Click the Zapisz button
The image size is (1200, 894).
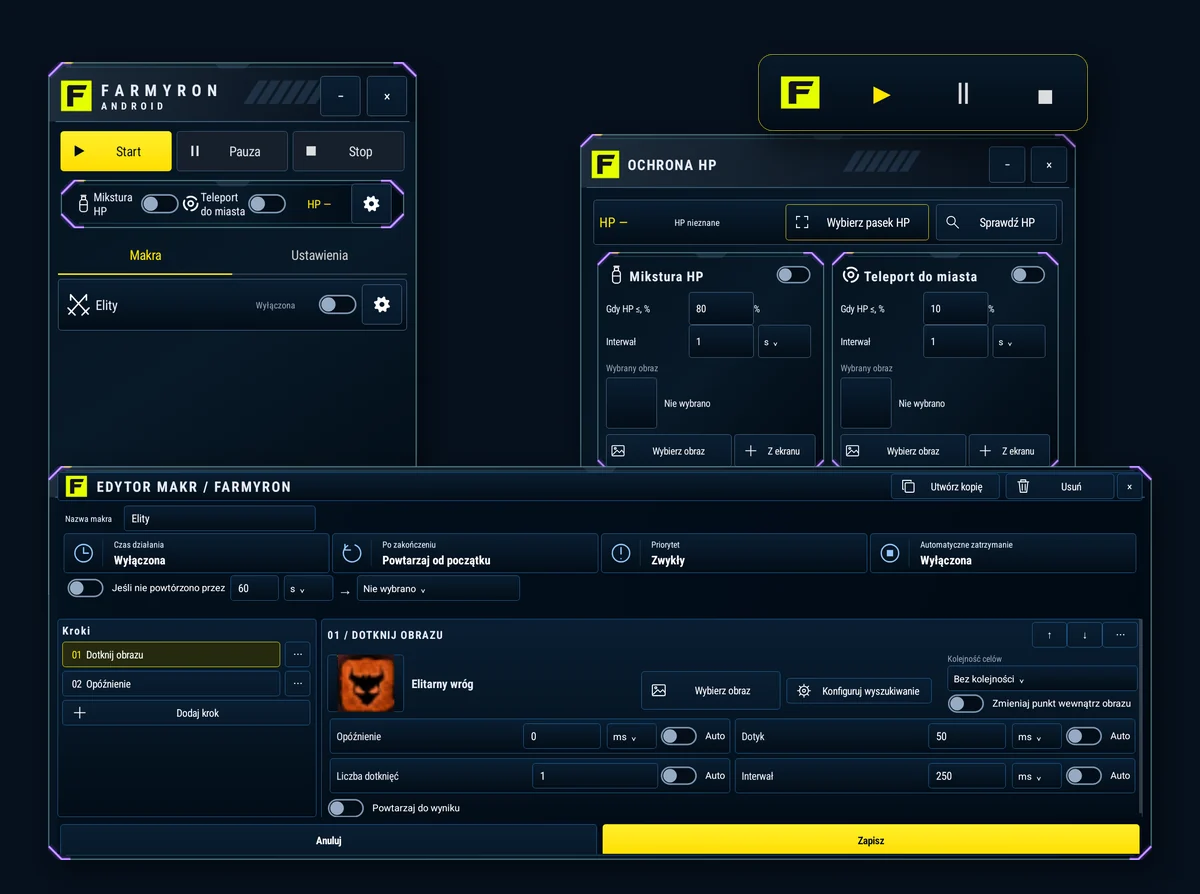click(870, 840)
